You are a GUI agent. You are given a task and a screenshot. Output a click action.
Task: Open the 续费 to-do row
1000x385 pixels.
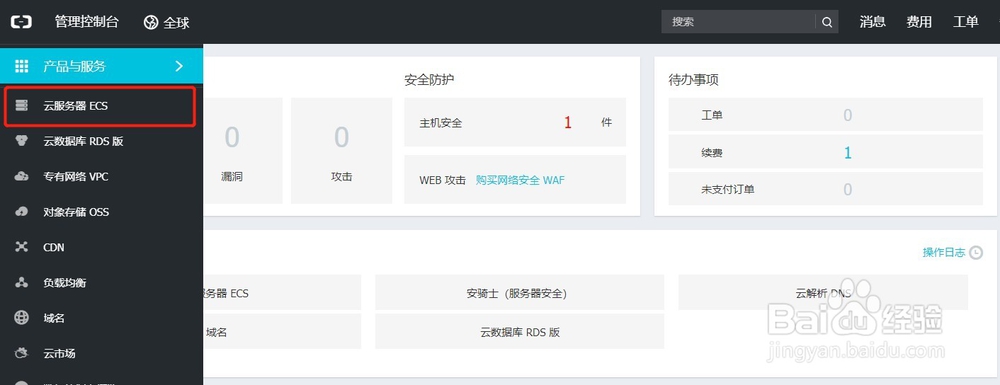(x=825, y=152)
